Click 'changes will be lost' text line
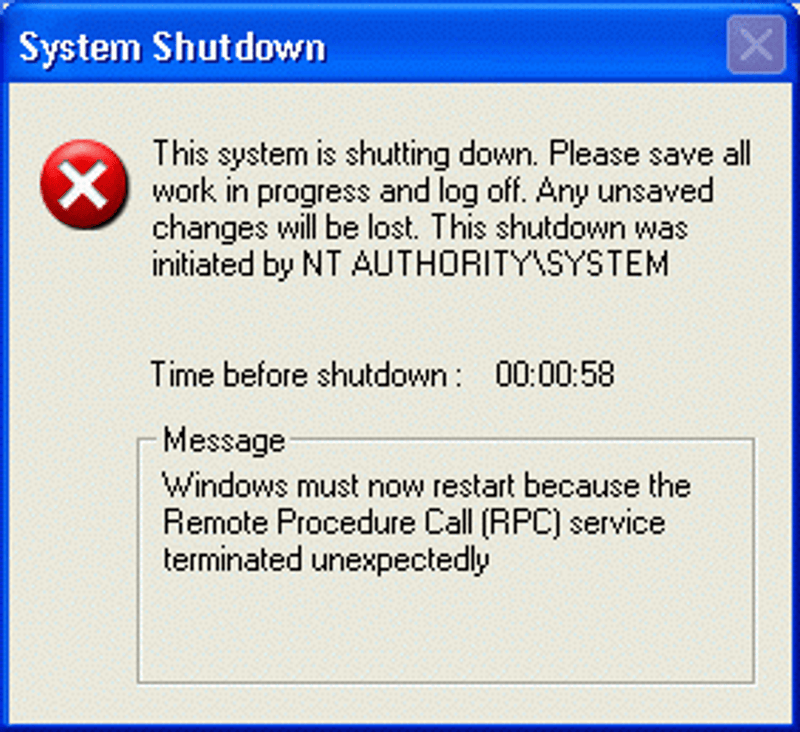 [x=285, y=228]
